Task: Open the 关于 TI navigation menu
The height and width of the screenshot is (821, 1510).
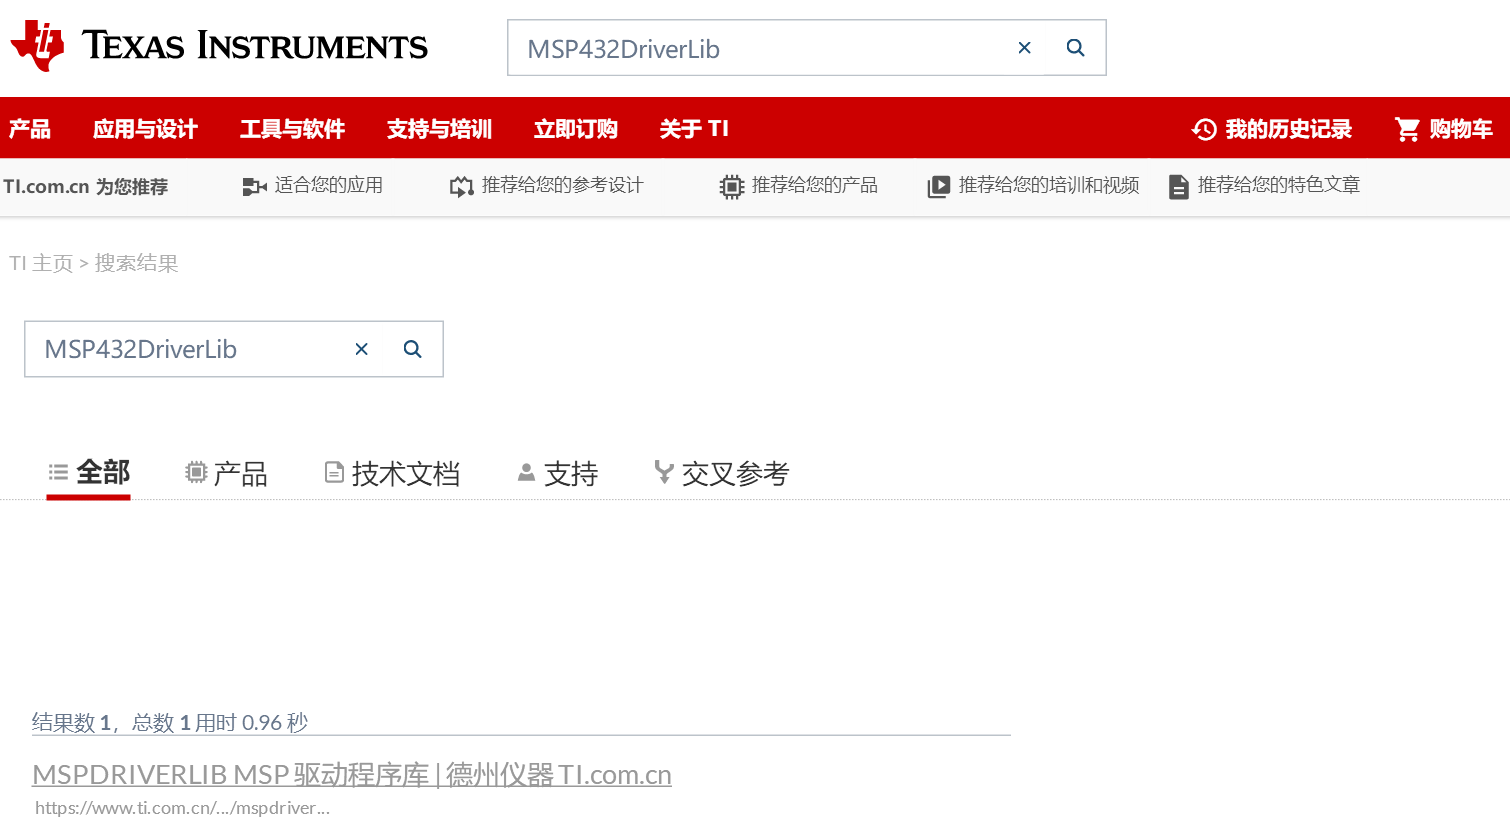Action: 694,129
